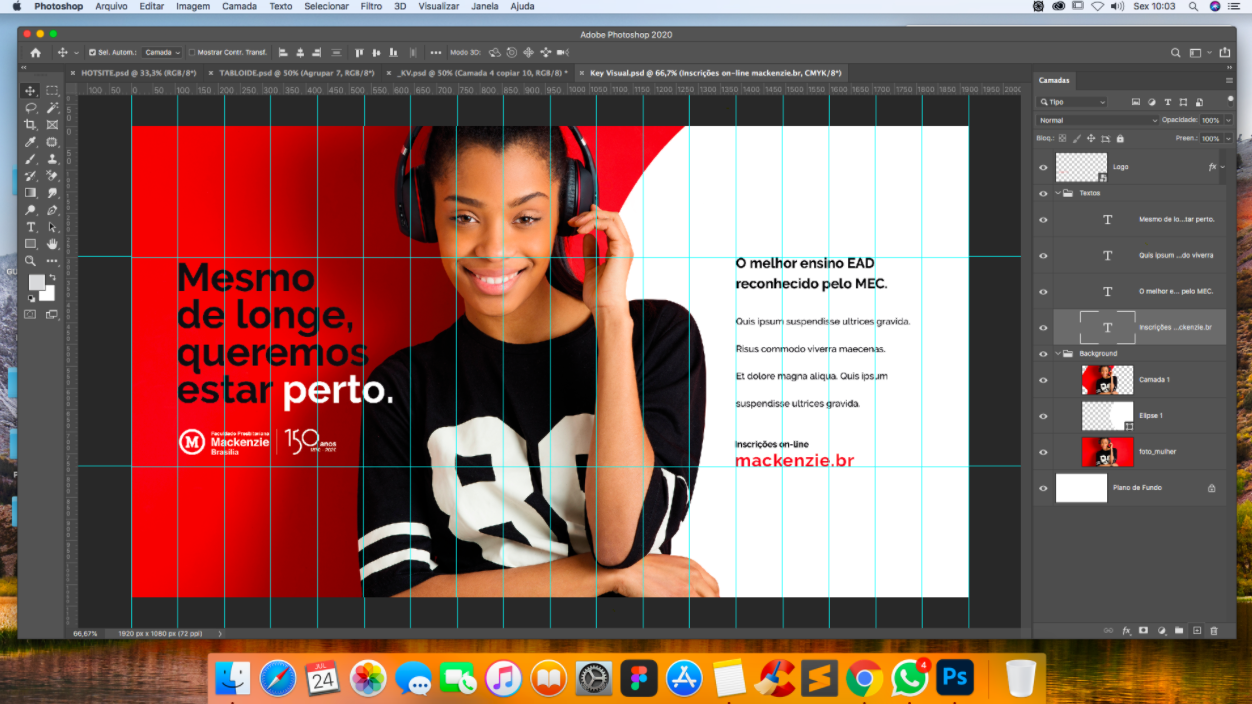Image resolution: width=1252 pixels, height=704 pixels.
Task: Hide the Plano de Fundo layer
Action: click(x=1043, y=488)
